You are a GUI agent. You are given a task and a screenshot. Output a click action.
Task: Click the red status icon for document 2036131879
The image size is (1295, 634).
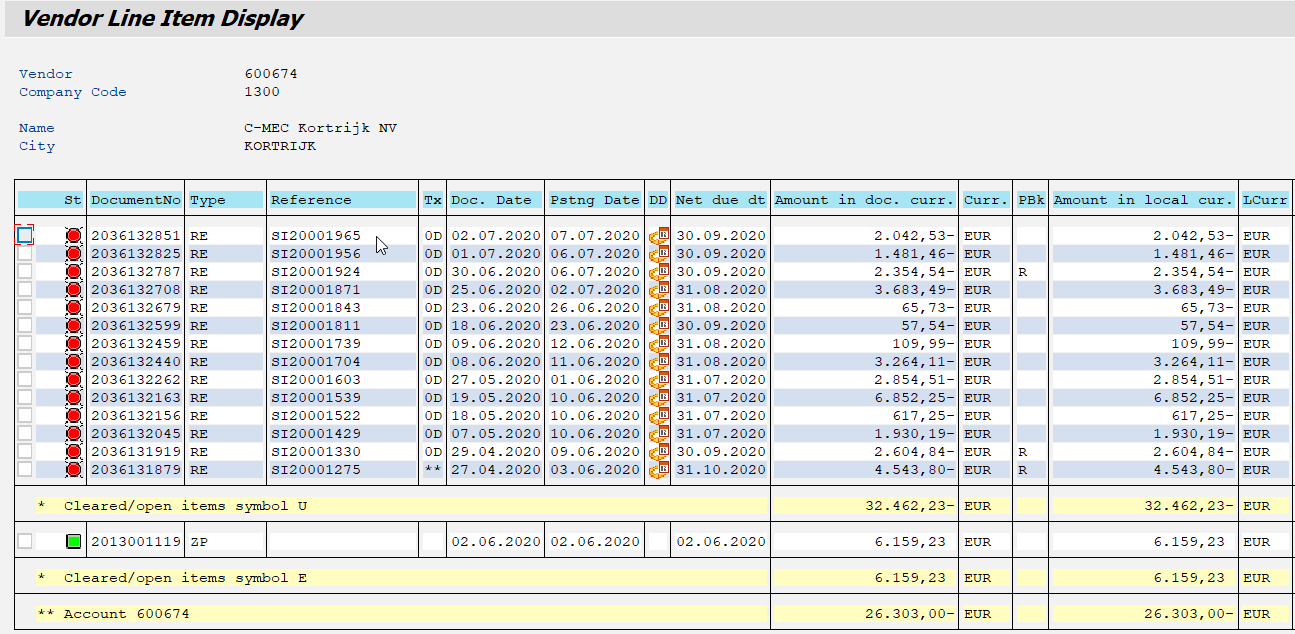[x=73, y=470]
